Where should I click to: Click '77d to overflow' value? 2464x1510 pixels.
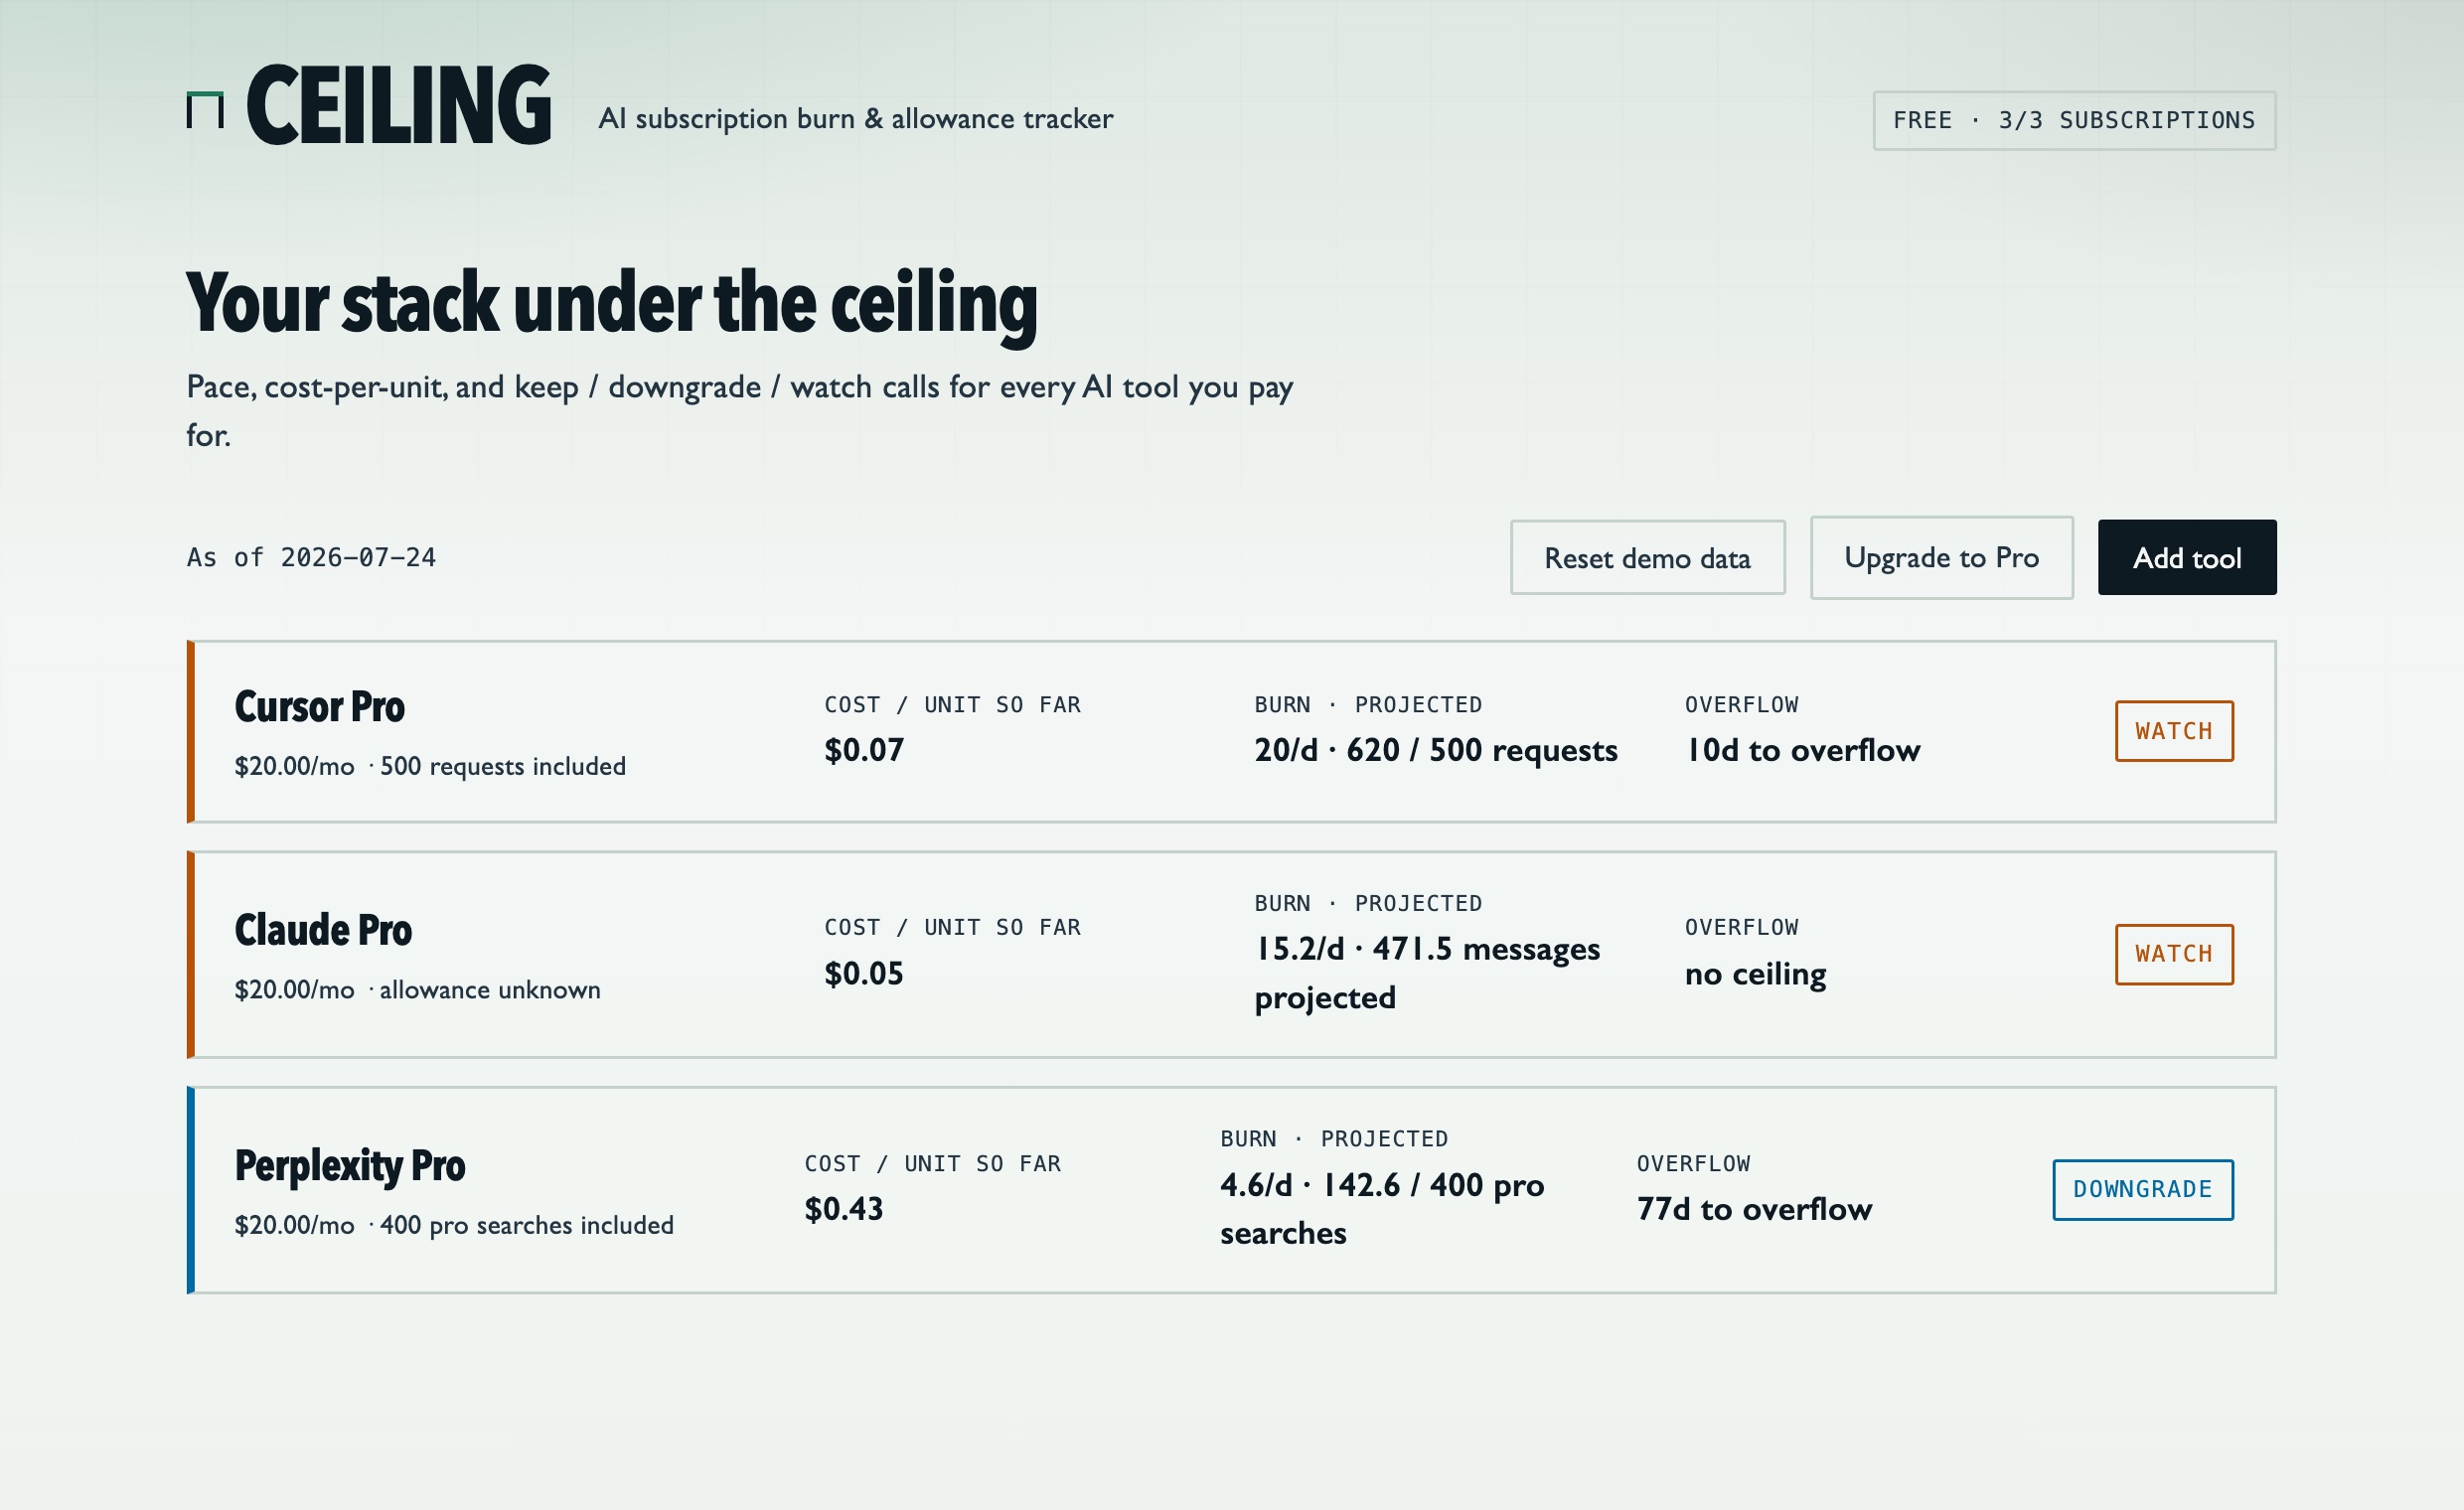1755,1209
